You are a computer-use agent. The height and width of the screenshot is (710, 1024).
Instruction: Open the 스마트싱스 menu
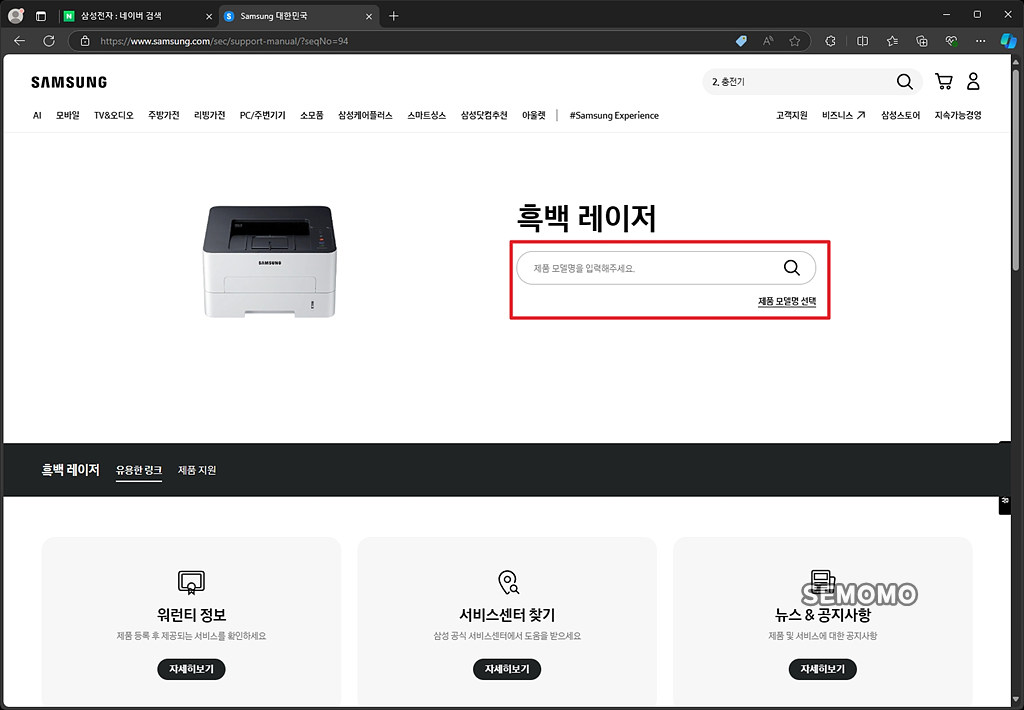(426, 116)
